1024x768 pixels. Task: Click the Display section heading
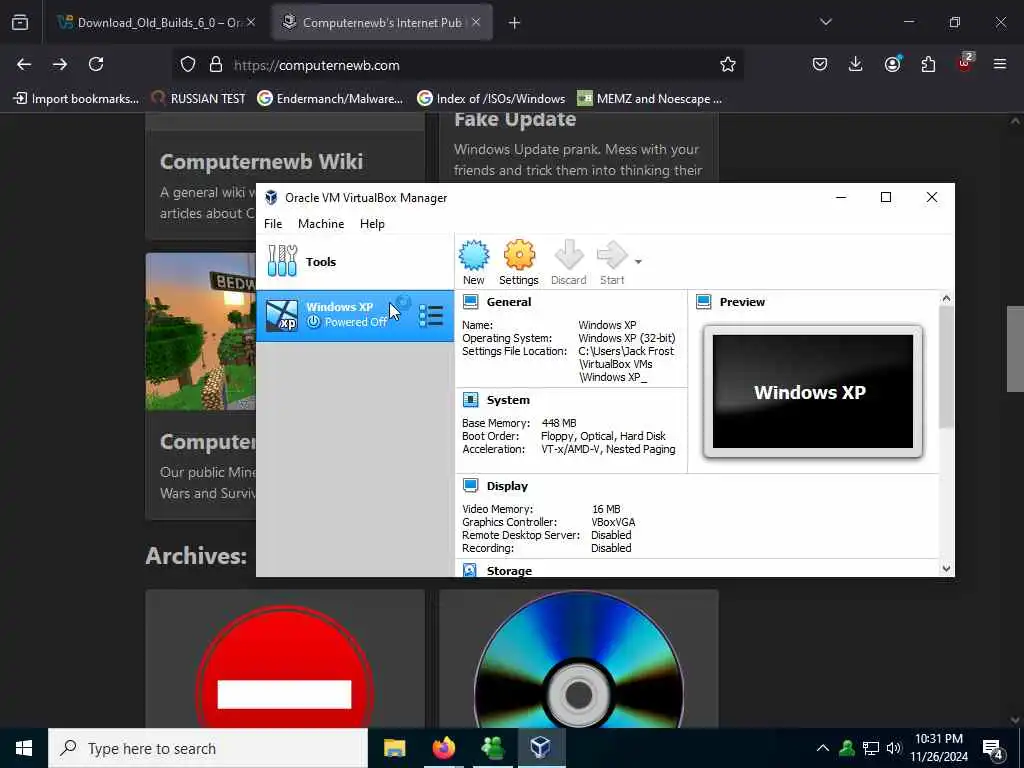point(507,486)
